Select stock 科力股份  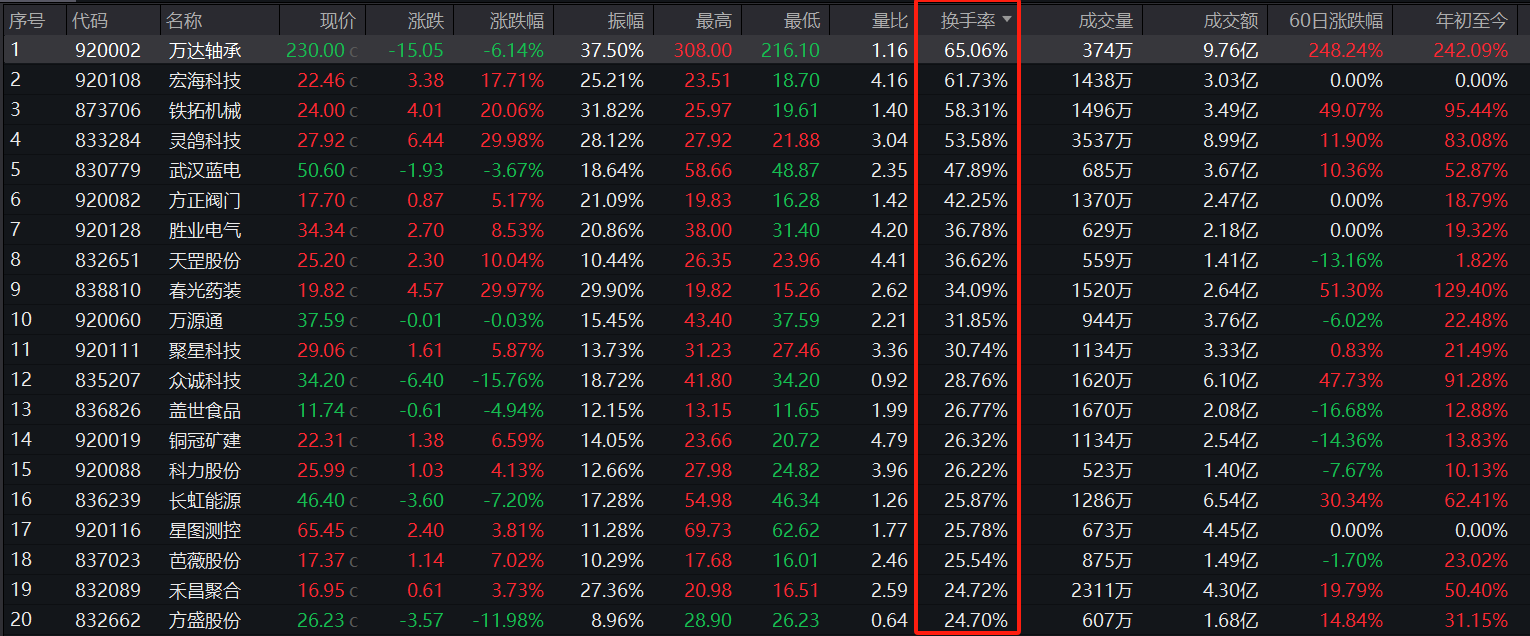click(205, 470)
